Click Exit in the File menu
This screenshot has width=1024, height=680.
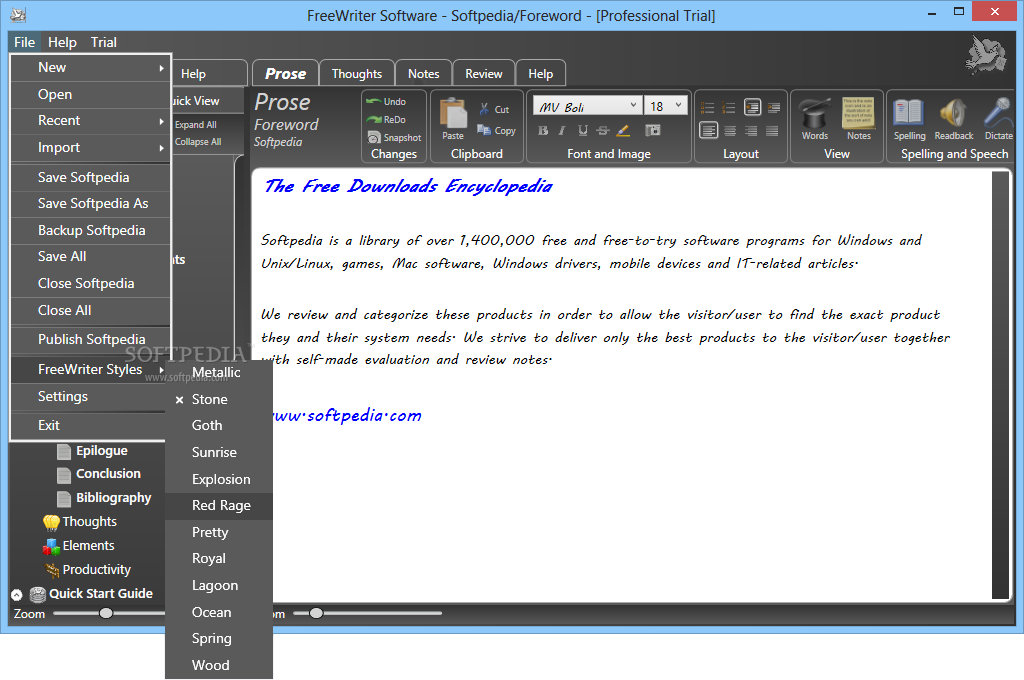pos(89,426)
